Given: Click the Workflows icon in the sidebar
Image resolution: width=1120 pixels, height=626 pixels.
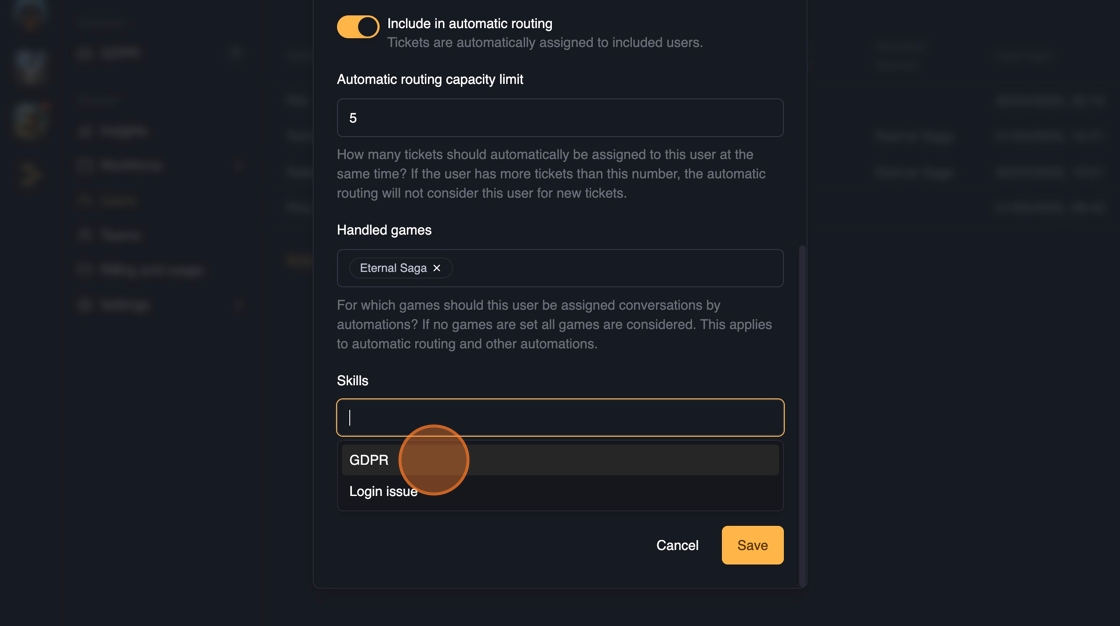Looking at the screenshot, I should point(85,165).
